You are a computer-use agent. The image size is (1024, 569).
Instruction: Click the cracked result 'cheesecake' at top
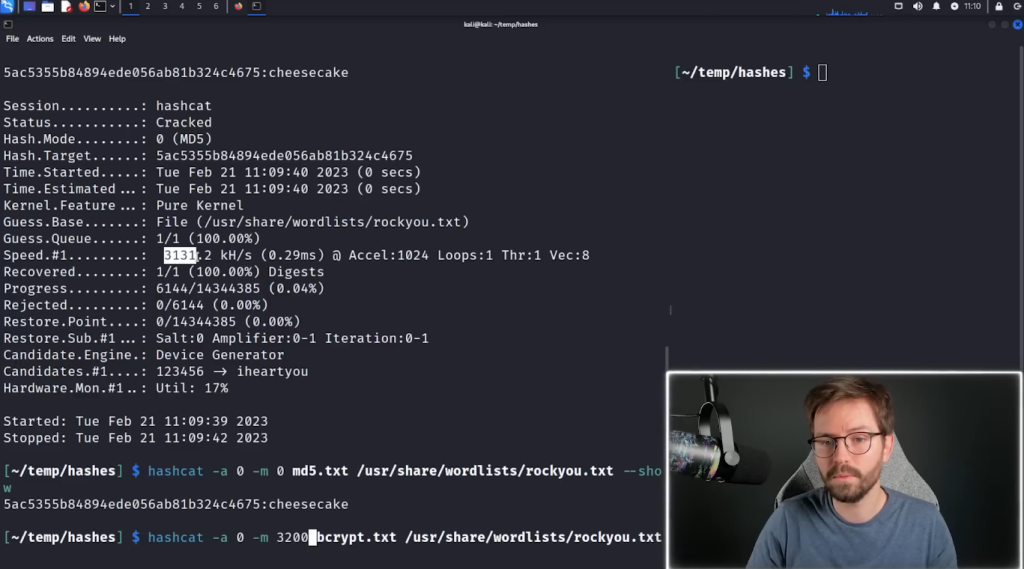tap(308, 73)
